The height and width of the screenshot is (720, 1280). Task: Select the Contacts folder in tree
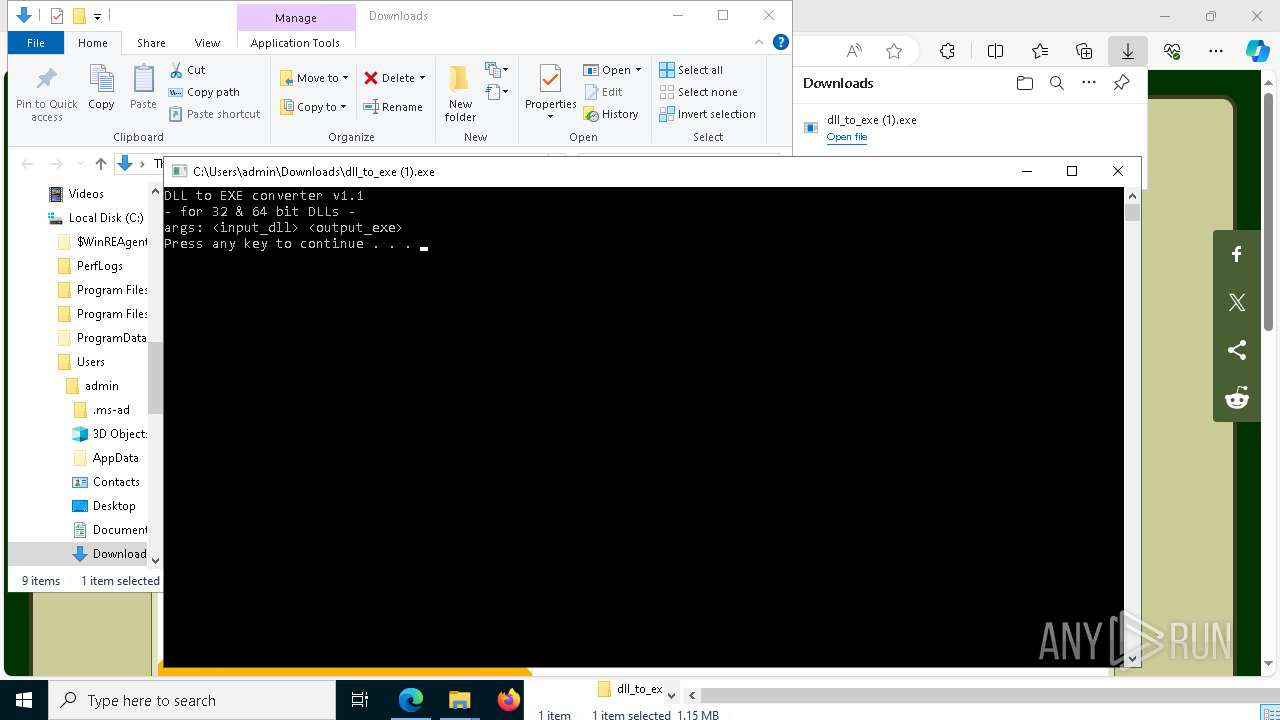[106, 482]
